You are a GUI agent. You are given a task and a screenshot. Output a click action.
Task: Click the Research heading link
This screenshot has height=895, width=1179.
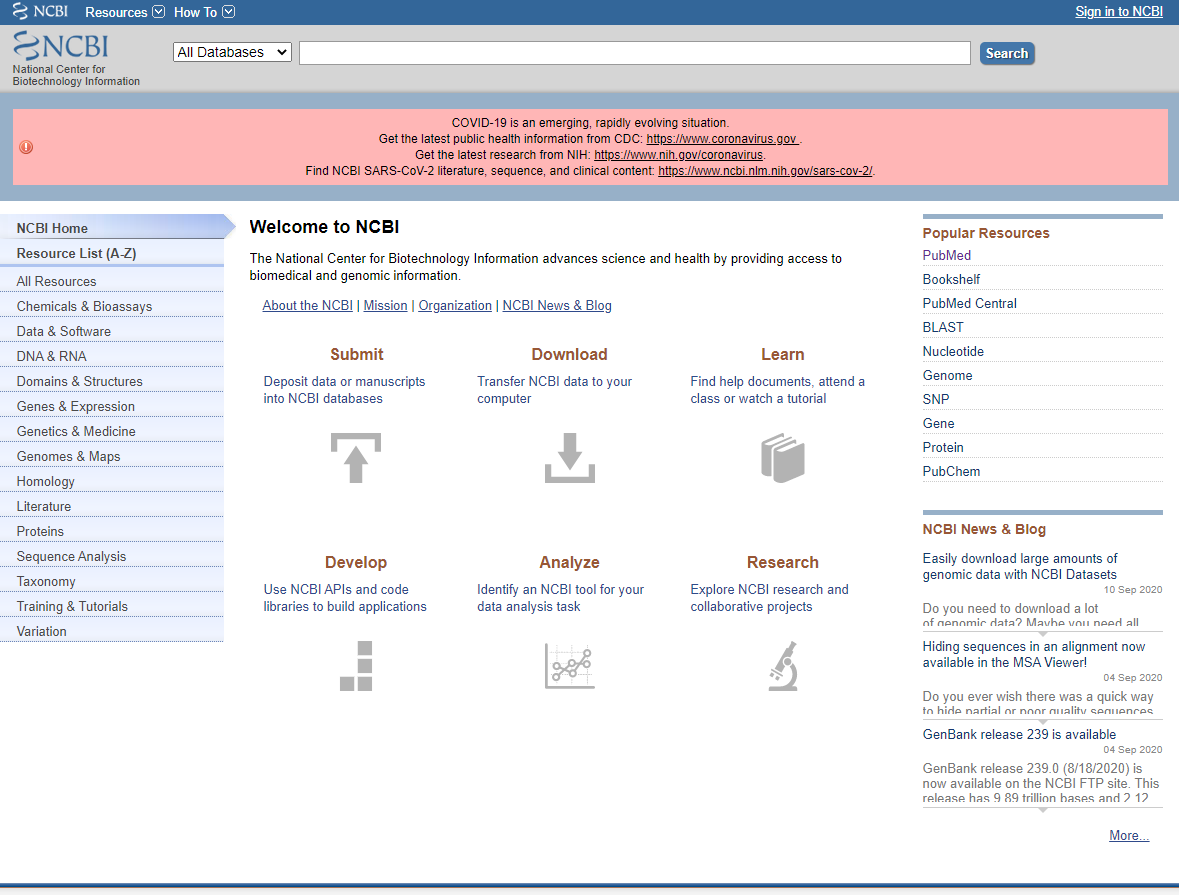783,563
